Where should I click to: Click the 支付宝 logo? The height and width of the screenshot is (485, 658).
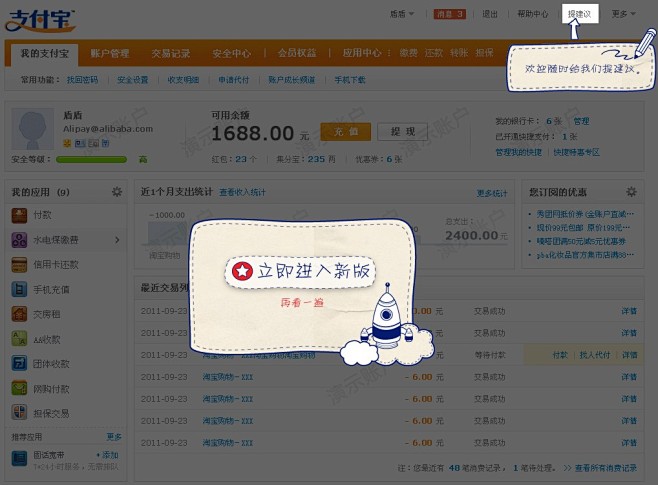(x=40, y=18)
